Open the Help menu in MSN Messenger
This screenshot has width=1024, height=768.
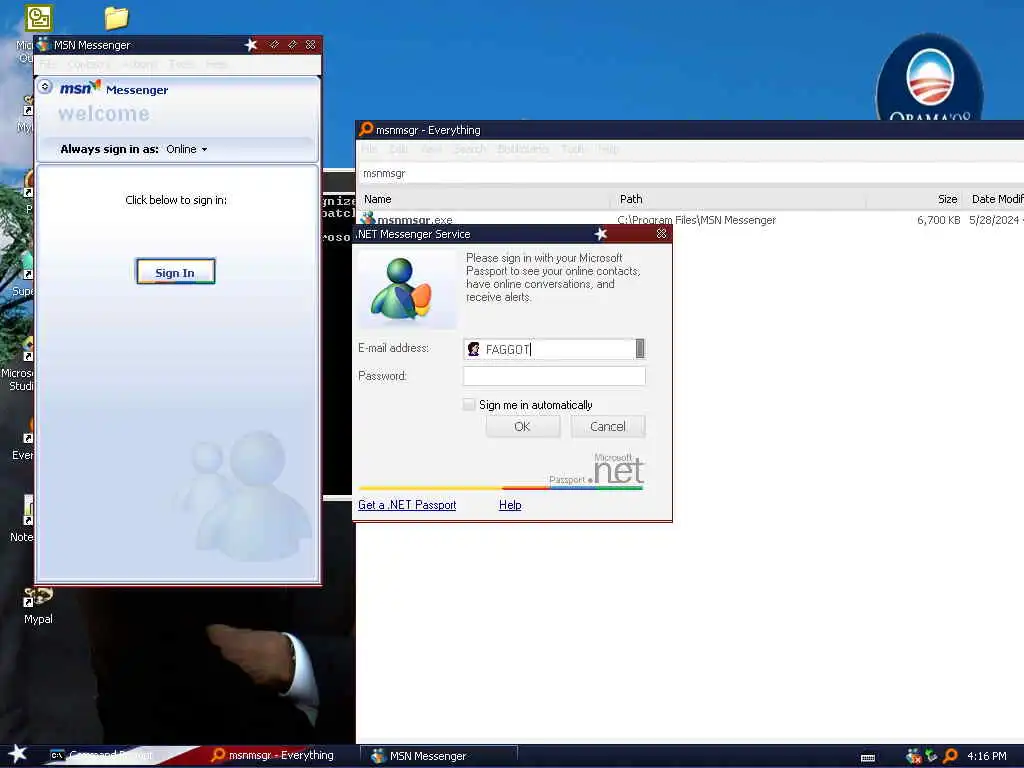(x=216, y=64)
